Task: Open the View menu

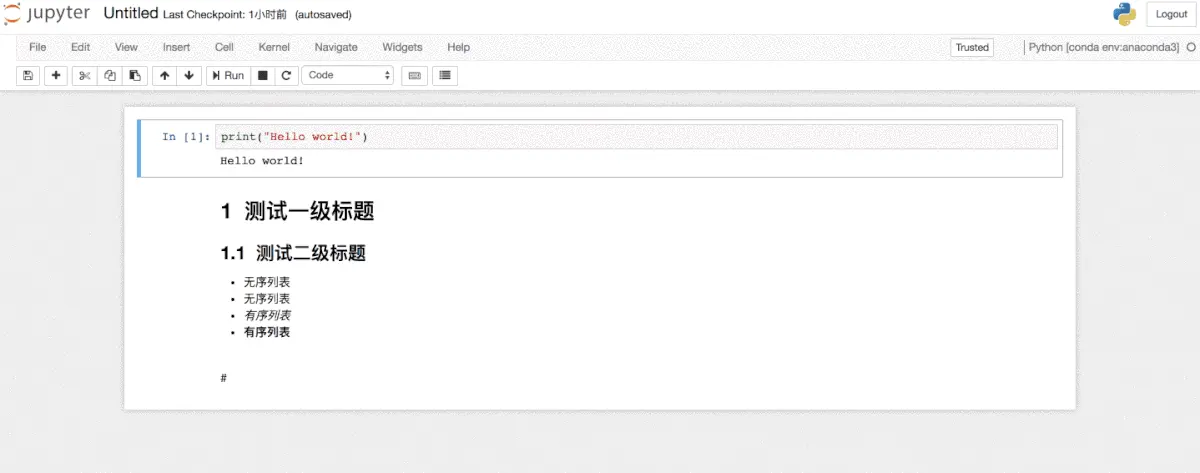Action: (126, 47)
